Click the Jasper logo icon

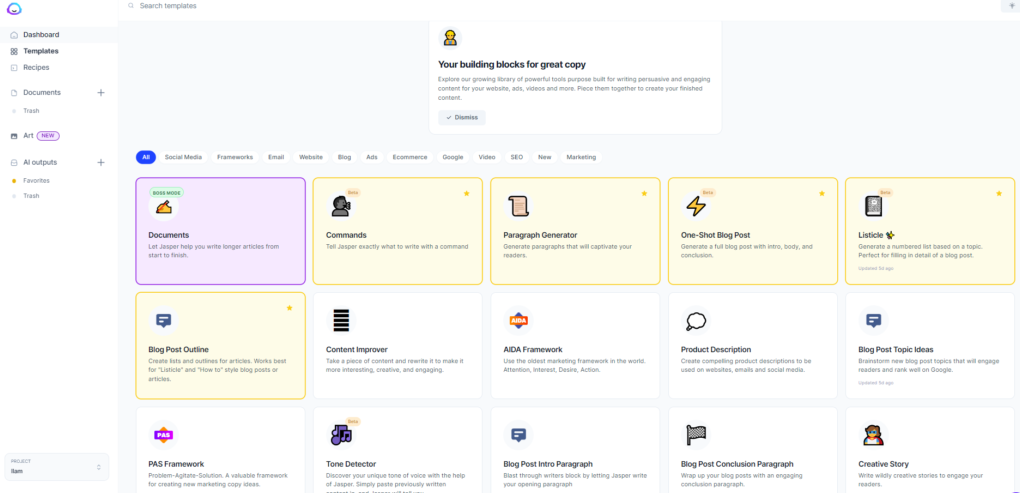point(14,8)
